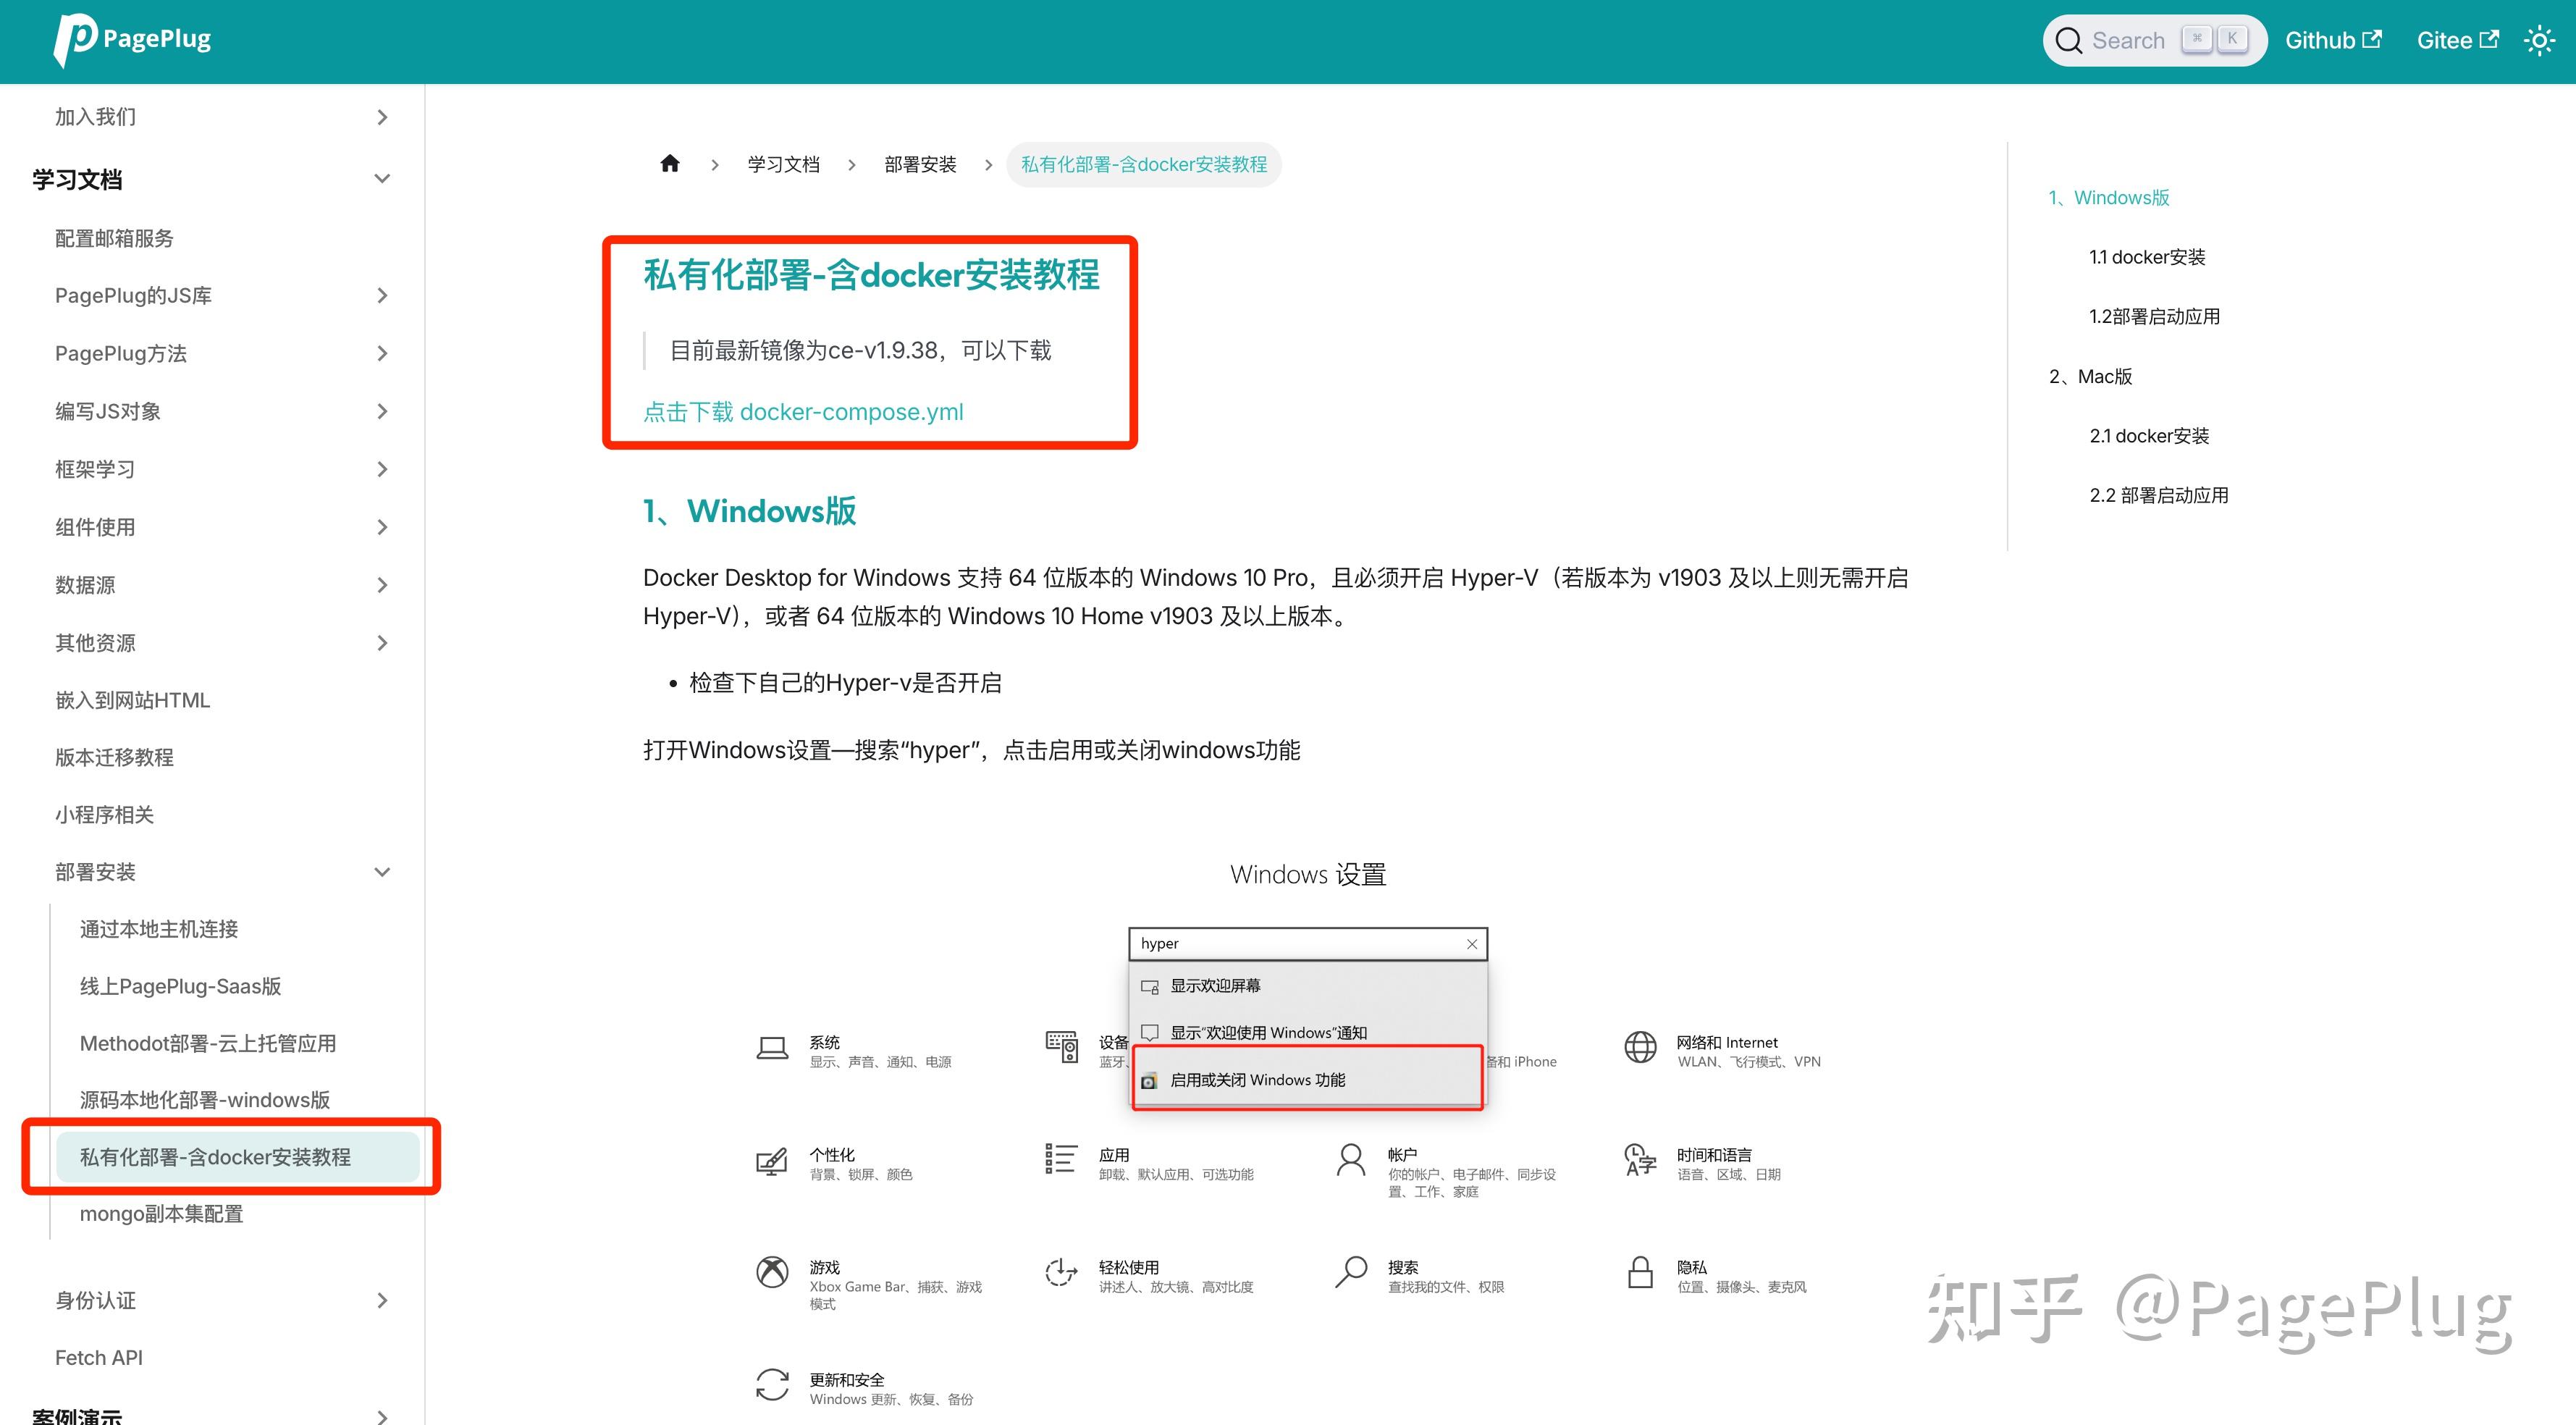Open Github via its external link icon
2576x1425 pixels.
2373,39
